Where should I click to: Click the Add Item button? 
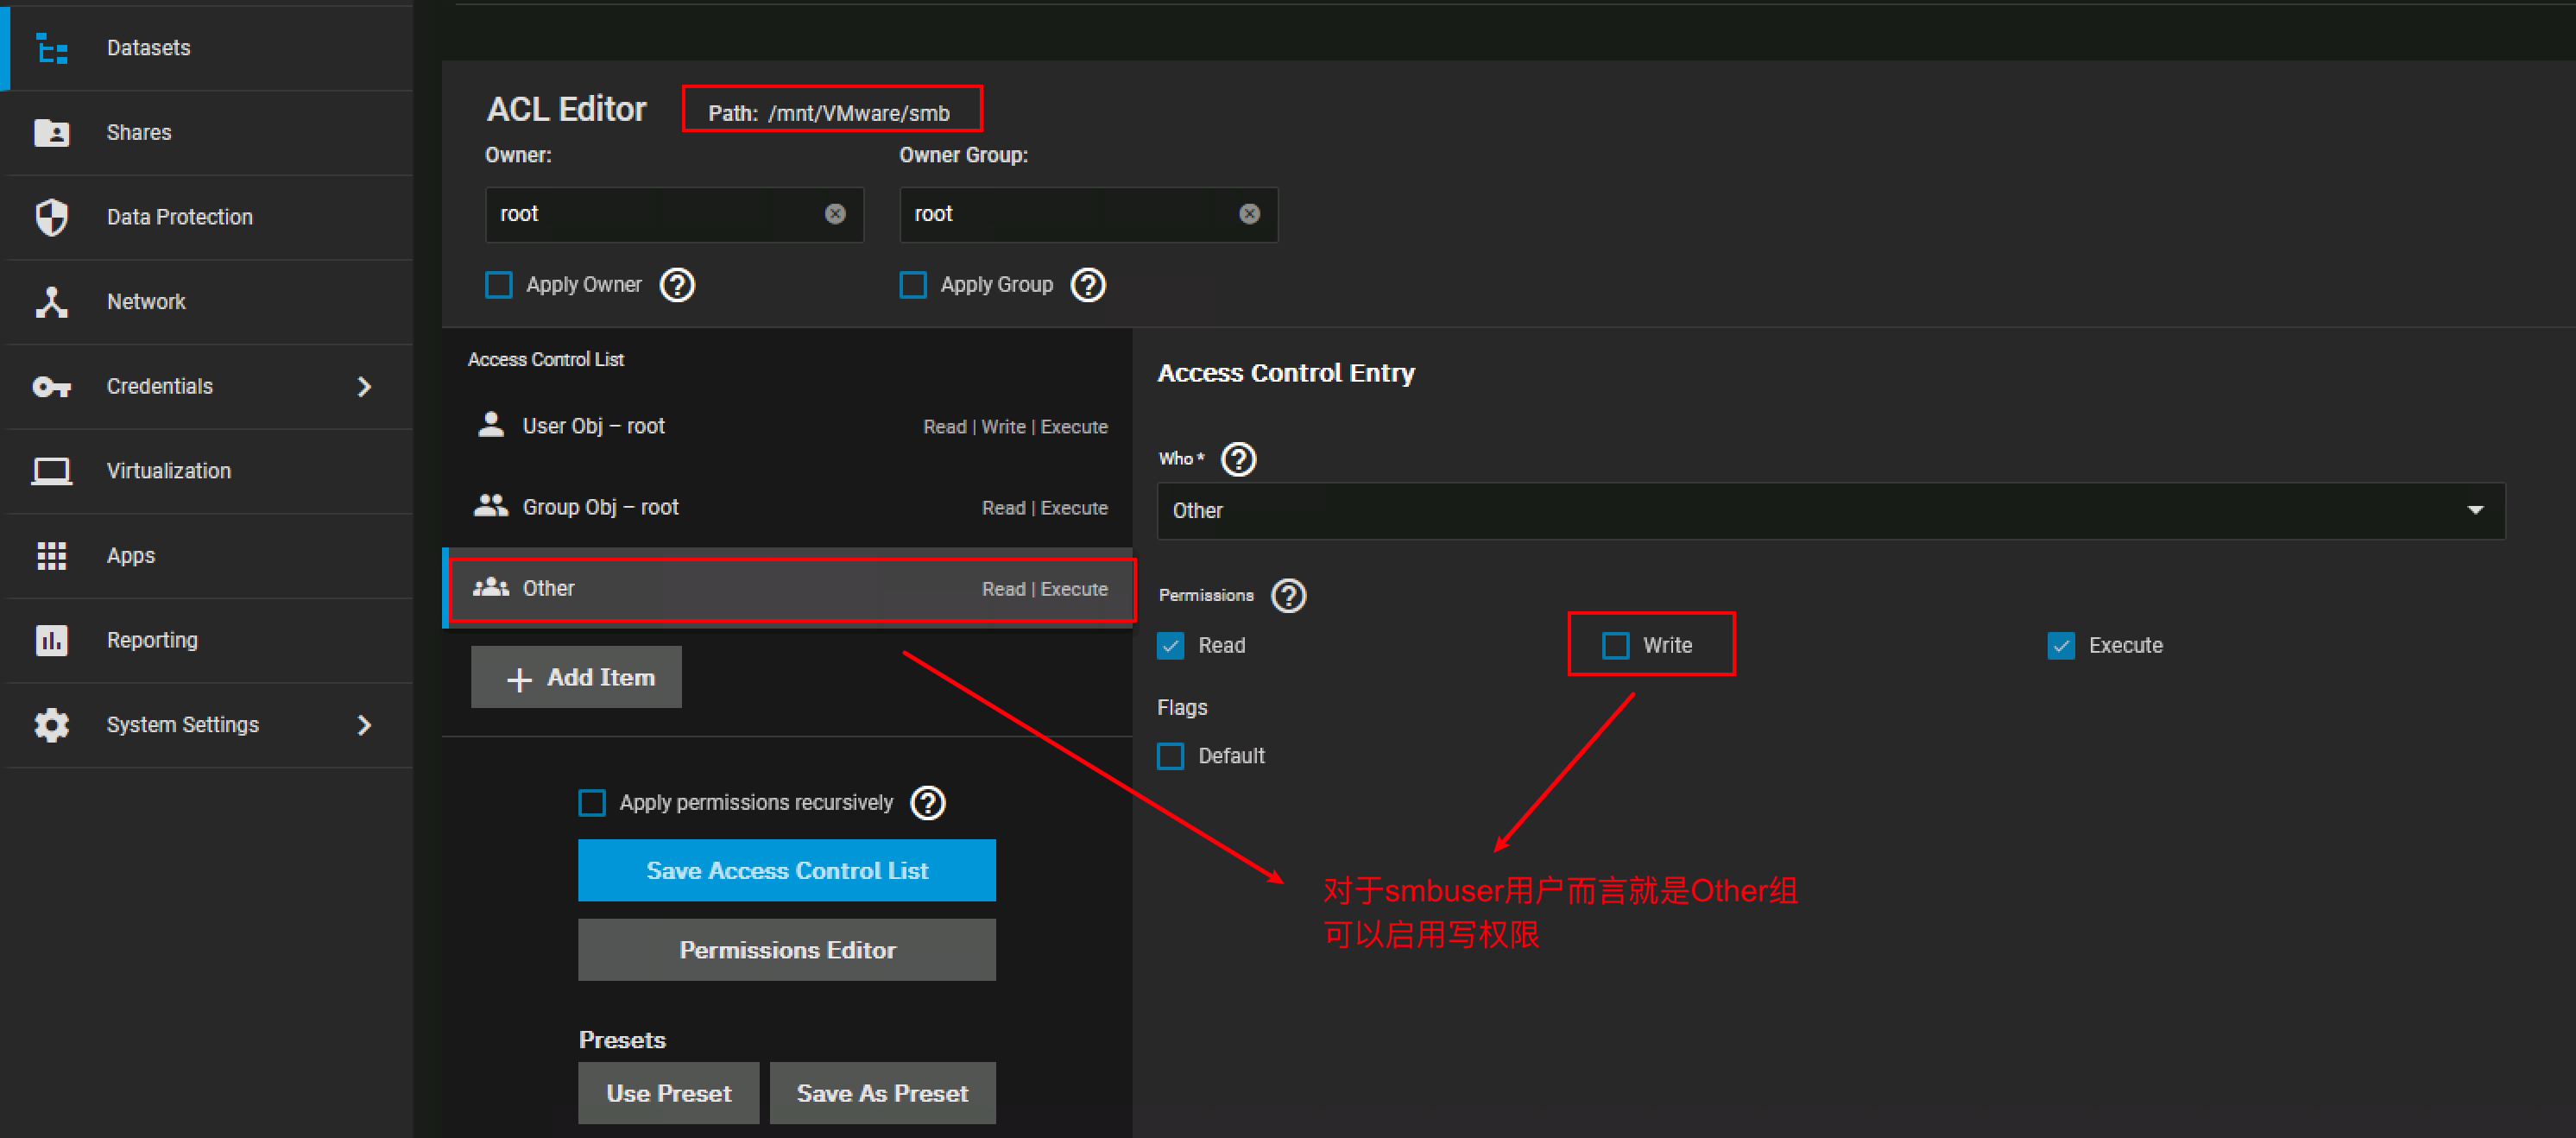point(576,678)
